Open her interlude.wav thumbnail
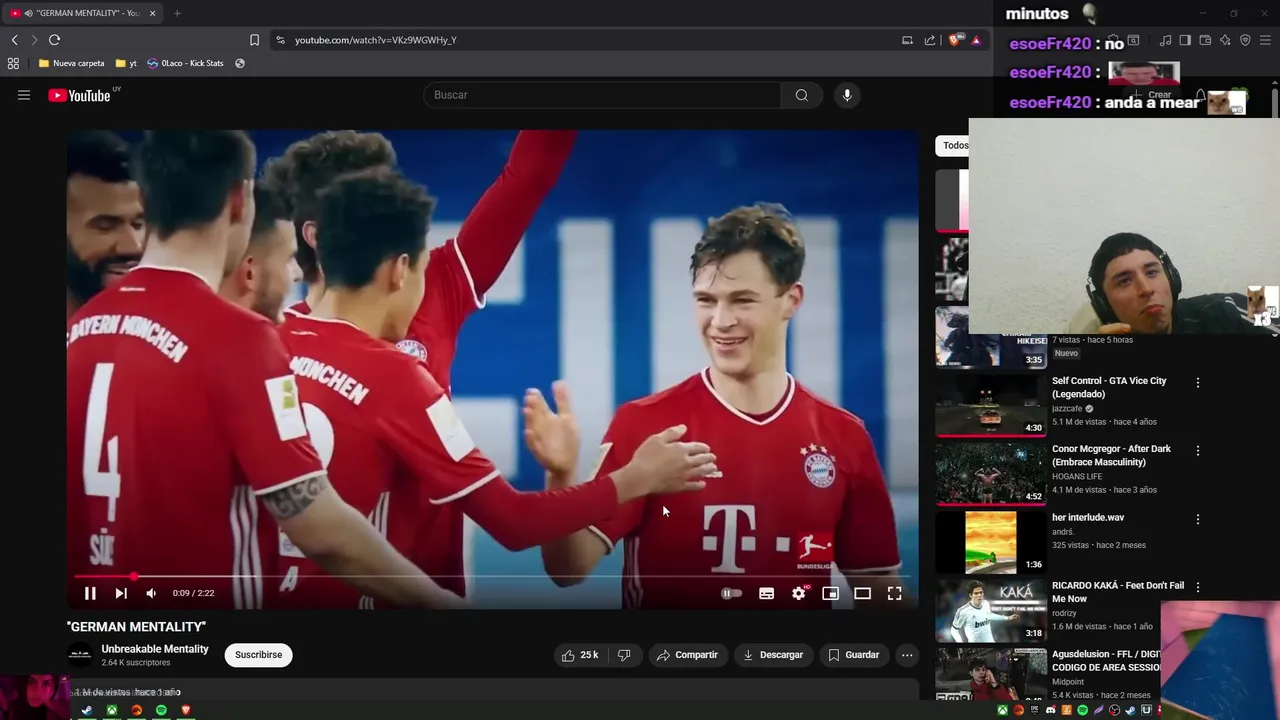Viewport: 1280px width, 720px height. pos(990,542)
